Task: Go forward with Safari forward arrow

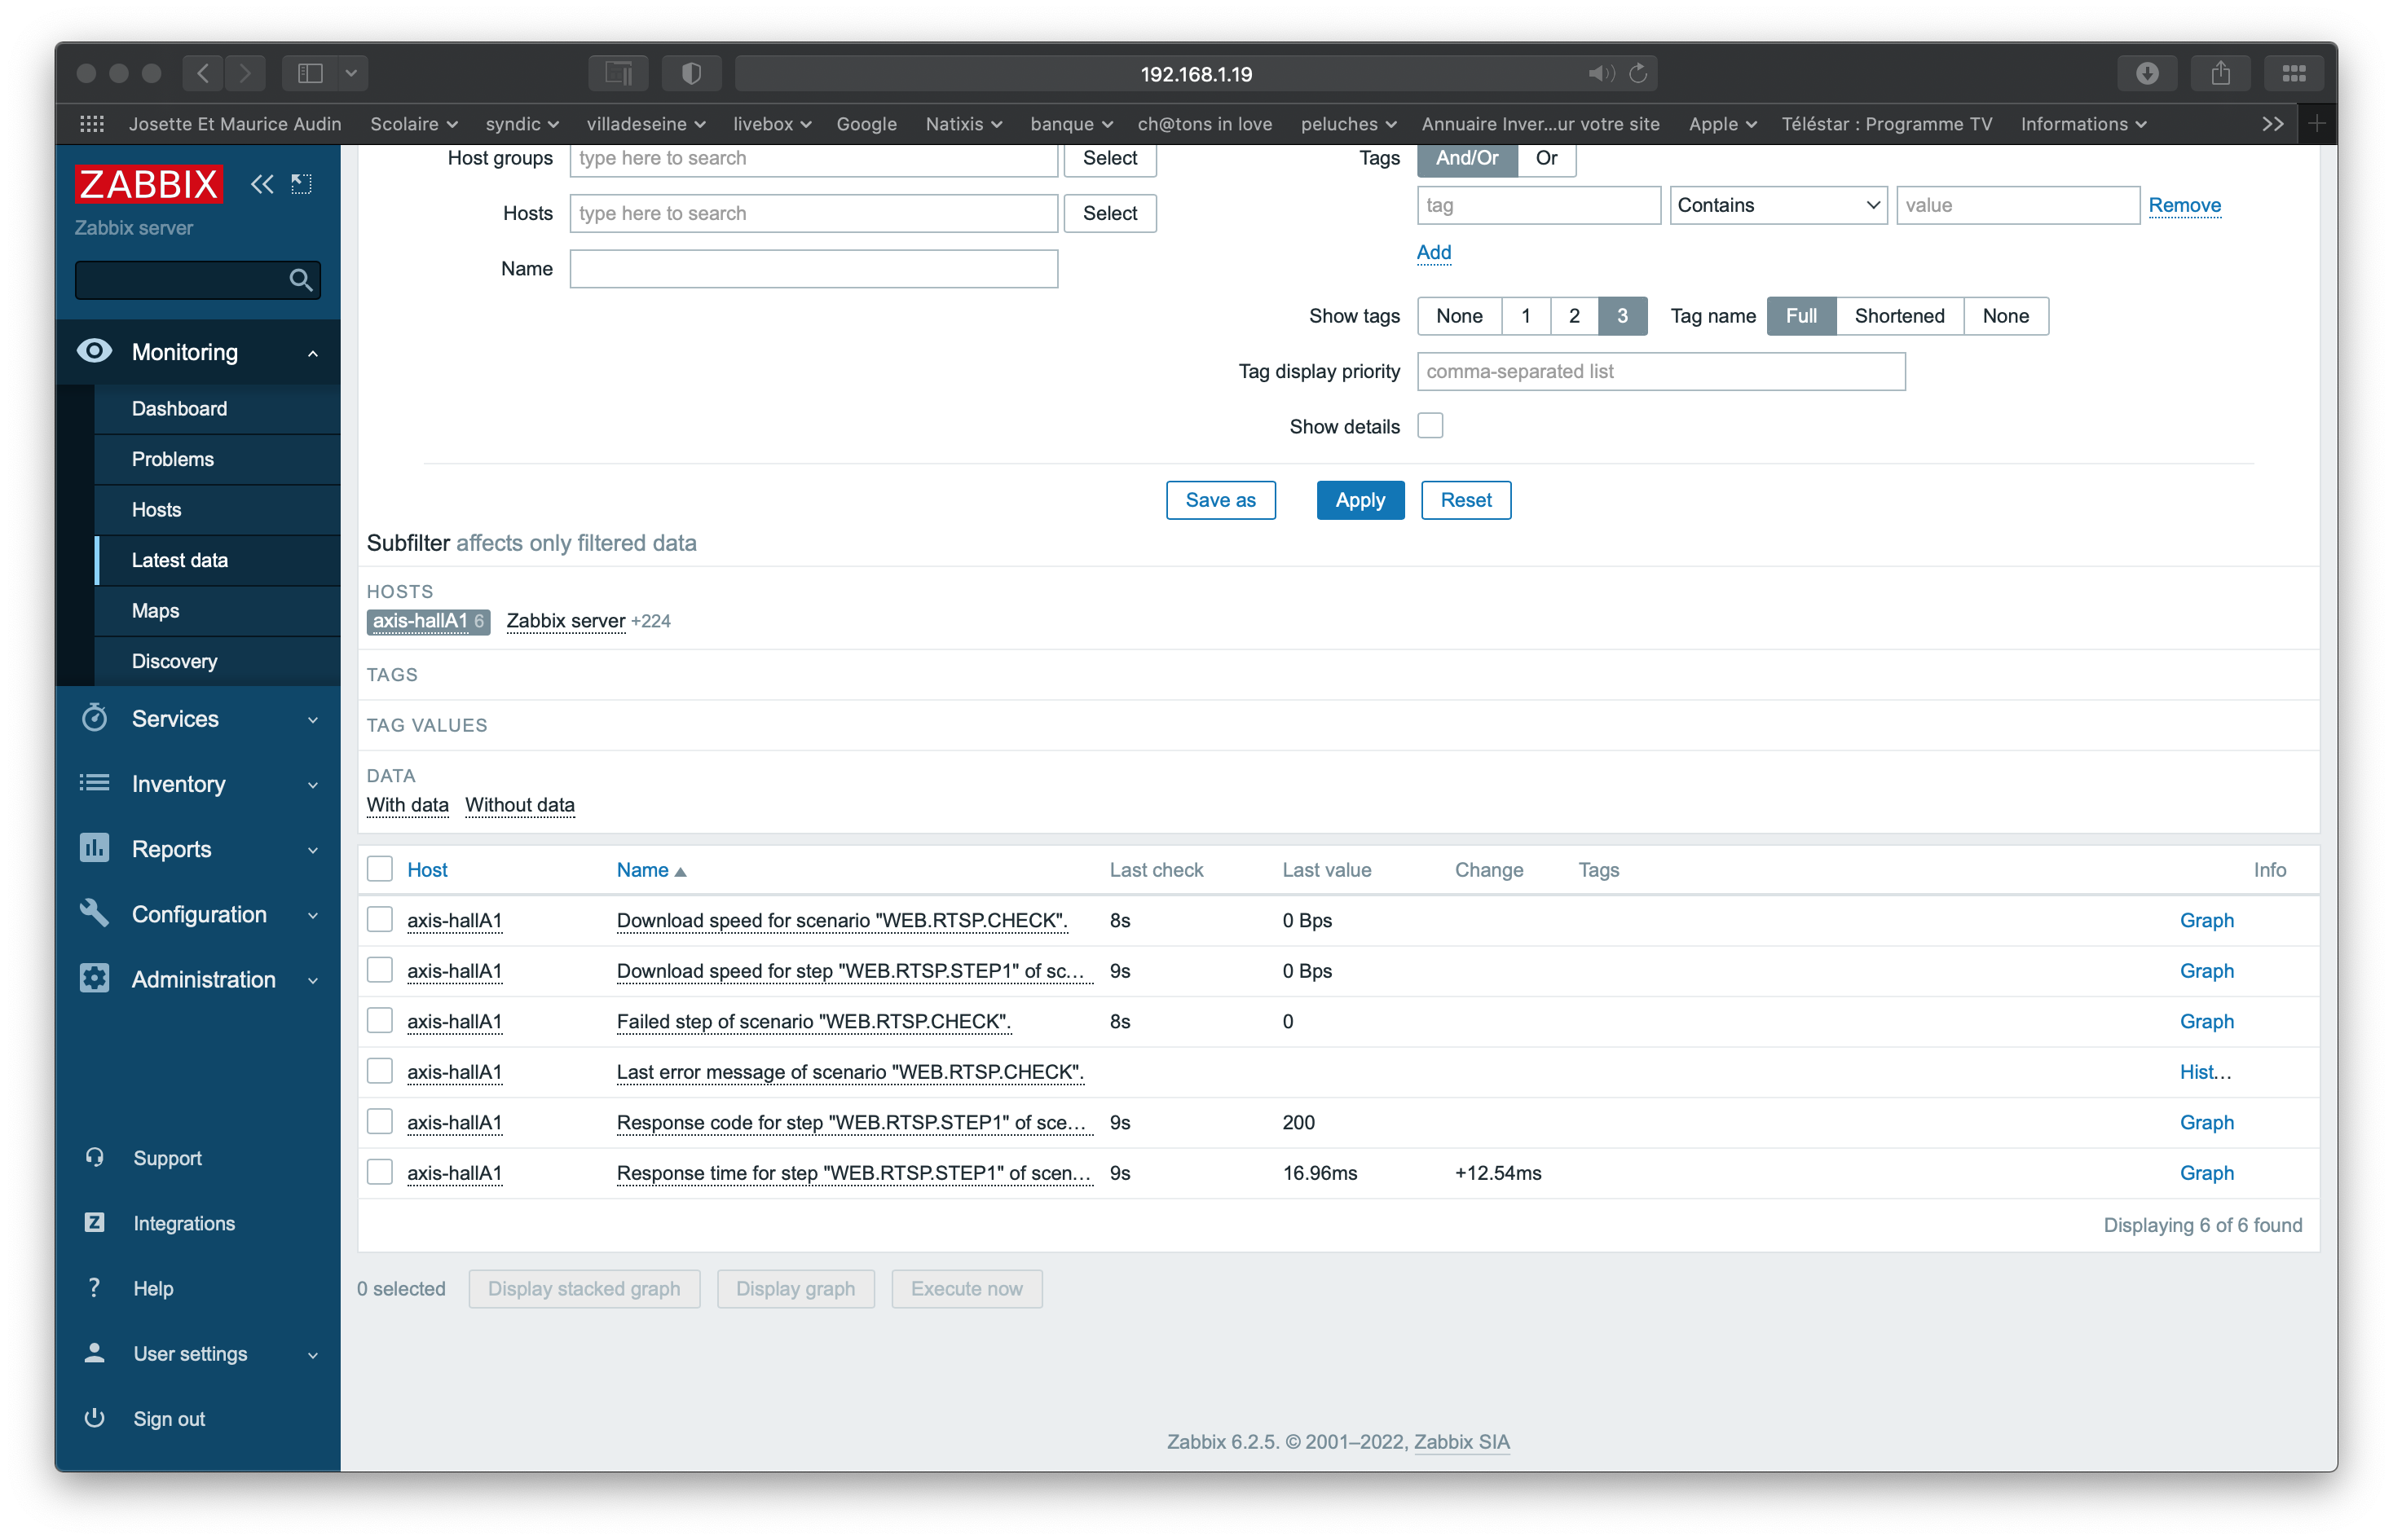Action: (245, 73)
